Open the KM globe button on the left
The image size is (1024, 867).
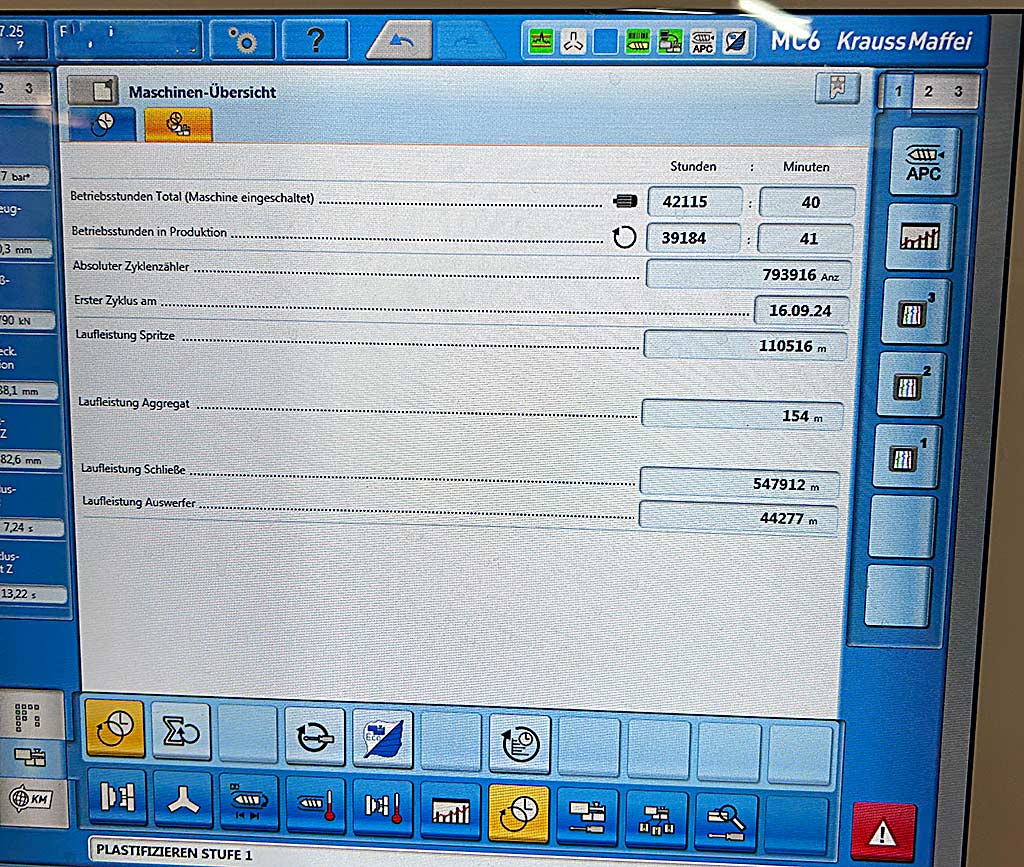click(x=31, y=799)
